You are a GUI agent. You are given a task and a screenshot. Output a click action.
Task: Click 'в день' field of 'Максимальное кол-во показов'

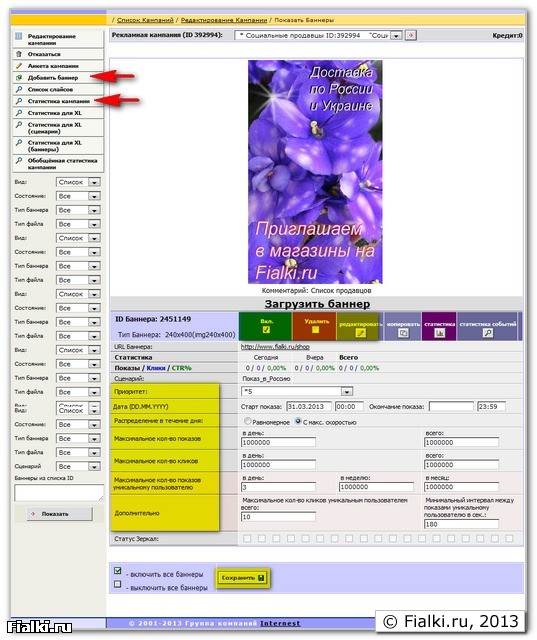[278, 442]
